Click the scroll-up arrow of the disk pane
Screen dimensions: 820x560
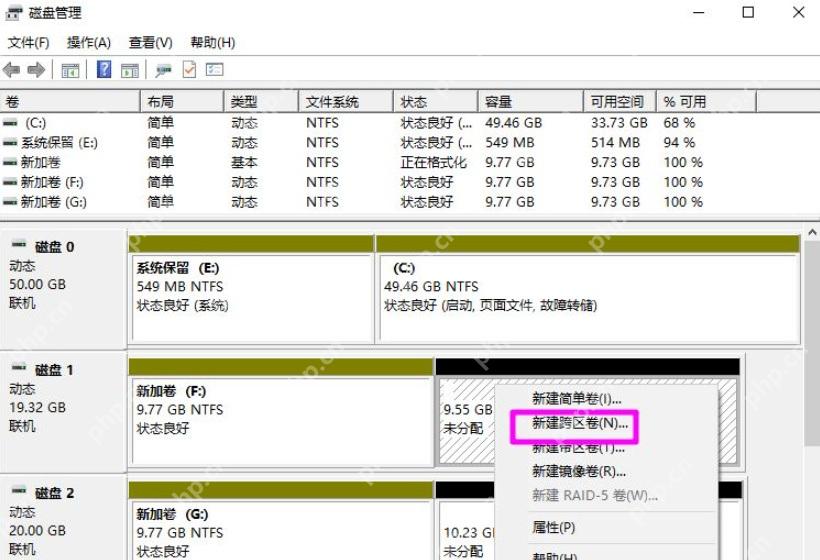click(812, 233)
